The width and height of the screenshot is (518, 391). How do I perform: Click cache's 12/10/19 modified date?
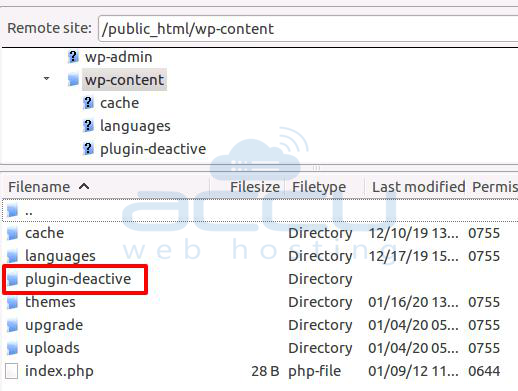point(413,233)
